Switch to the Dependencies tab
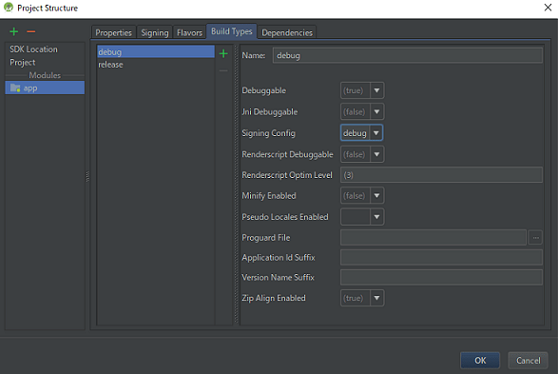558x374 pixels. coord(287,32)
